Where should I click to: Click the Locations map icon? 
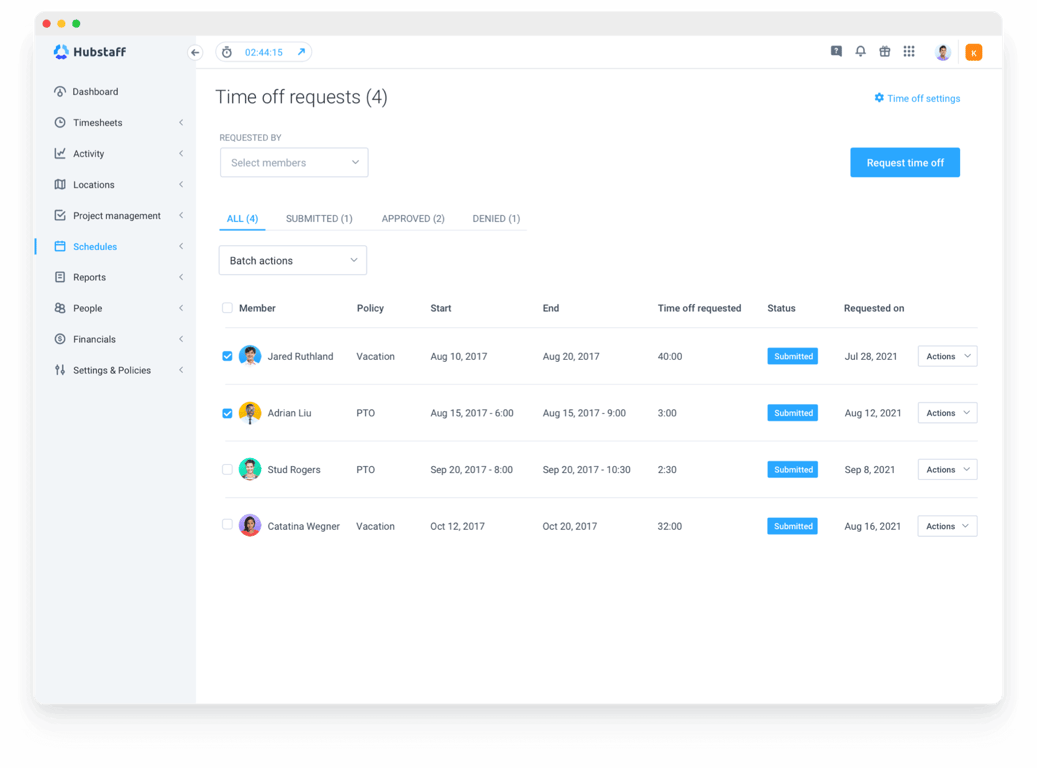(x=60, y=185)
